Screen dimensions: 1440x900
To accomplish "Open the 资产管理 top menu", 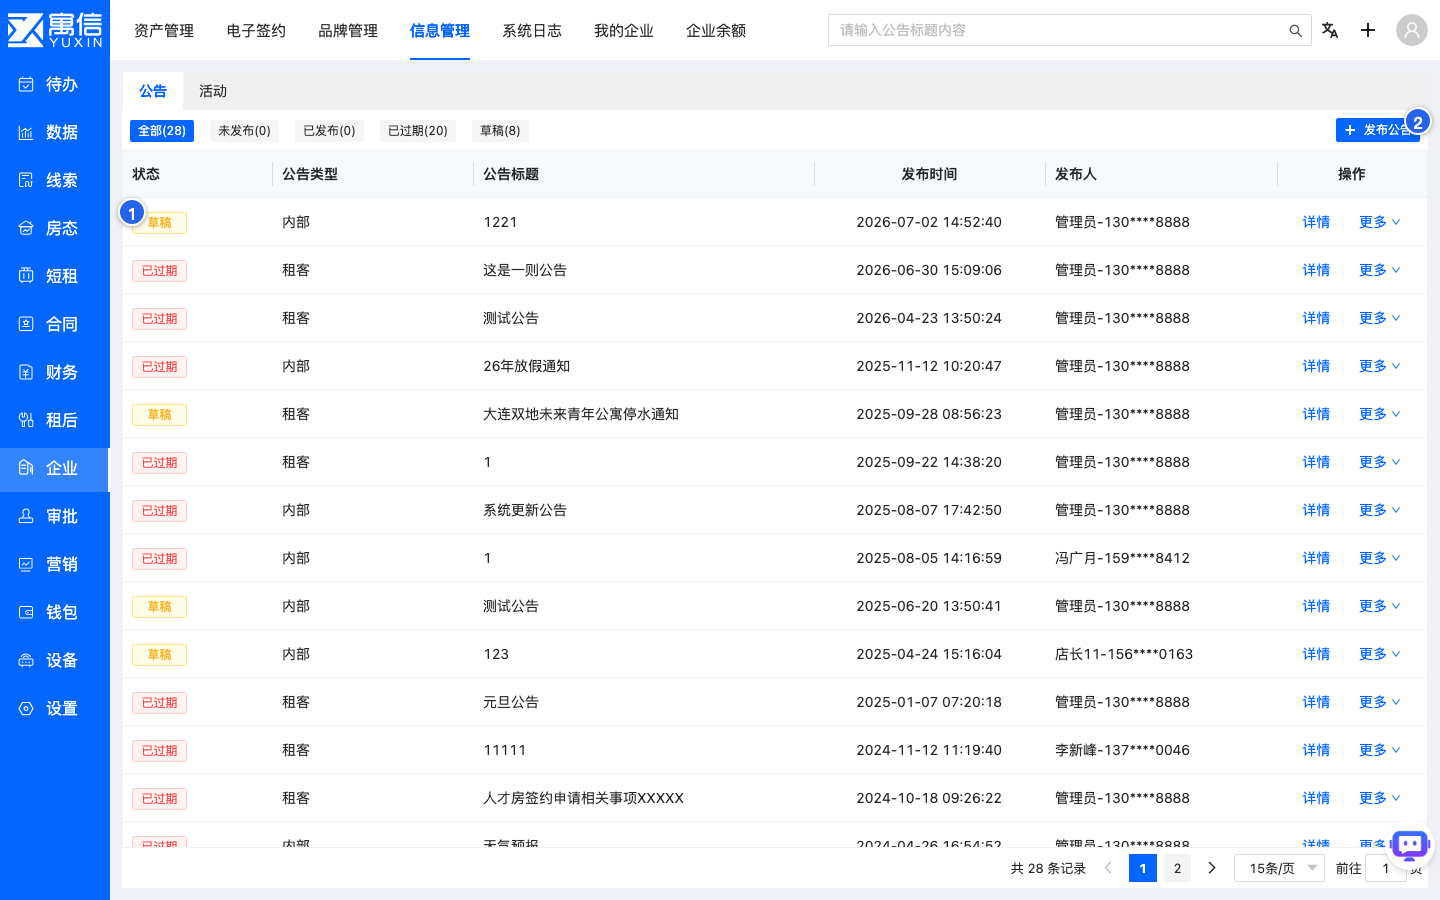I will point(164,30).
